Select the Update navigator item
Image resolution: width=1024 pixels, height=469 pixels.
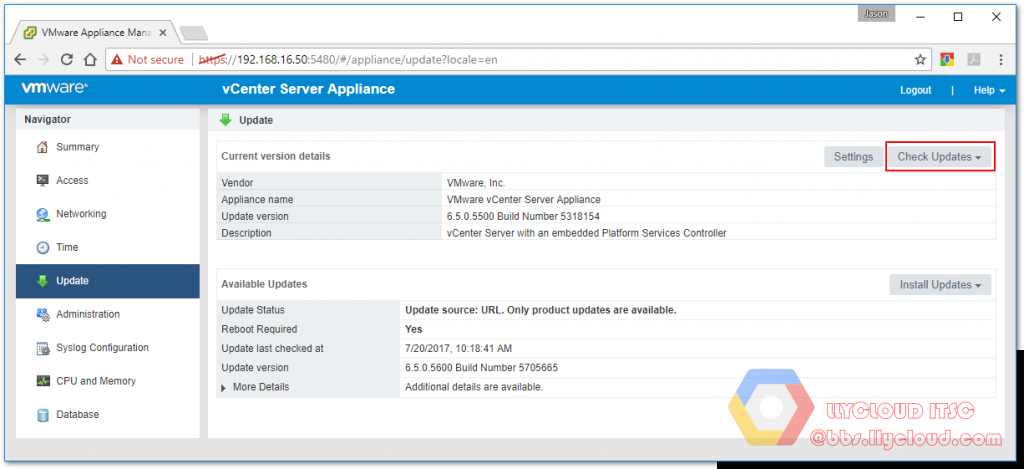(108, 281)
